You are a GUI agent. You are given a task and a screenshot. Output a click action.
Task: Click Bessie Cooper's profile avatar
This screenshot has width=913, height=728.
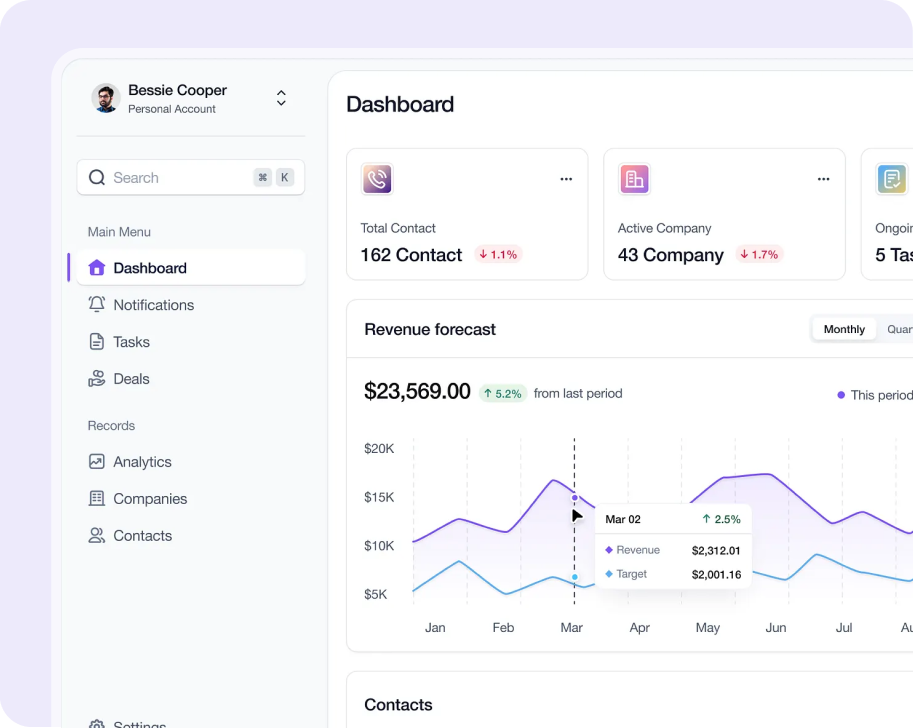(106, 98)
